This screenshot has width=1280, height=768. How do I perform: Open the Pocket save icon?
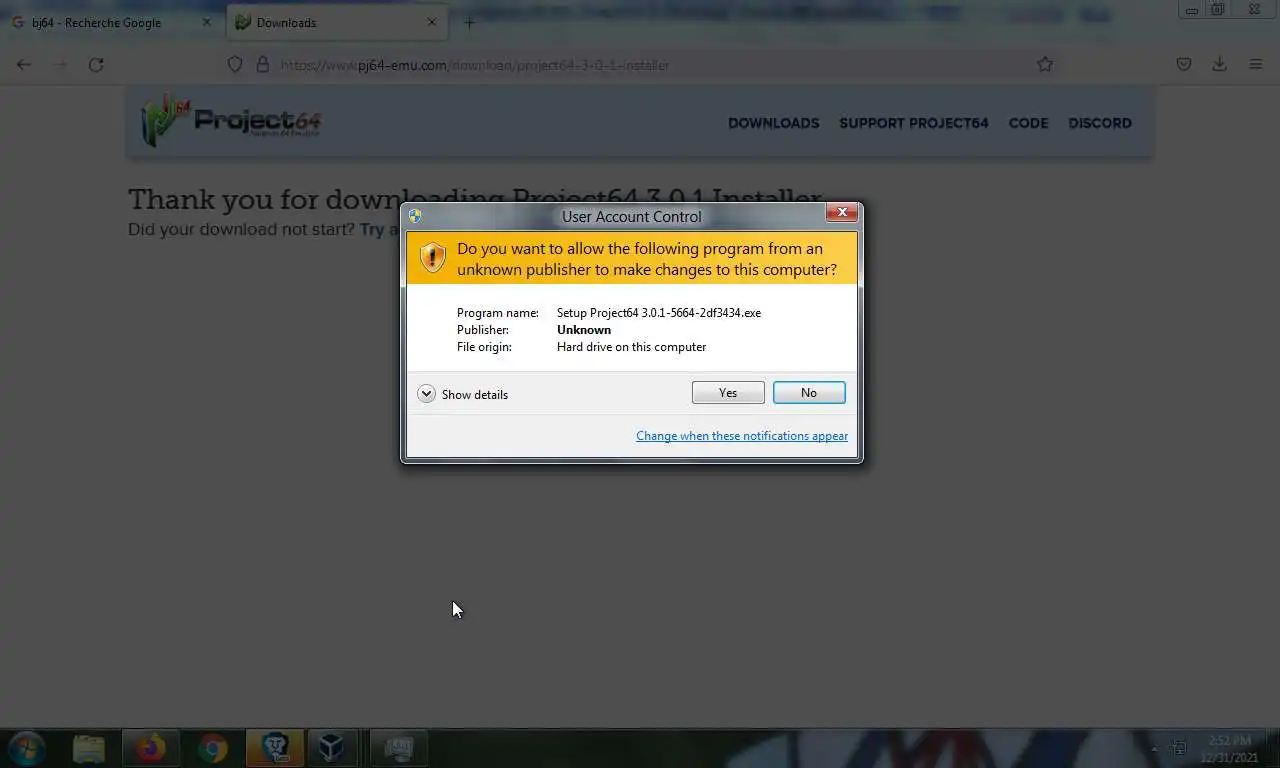point(1184,64)
